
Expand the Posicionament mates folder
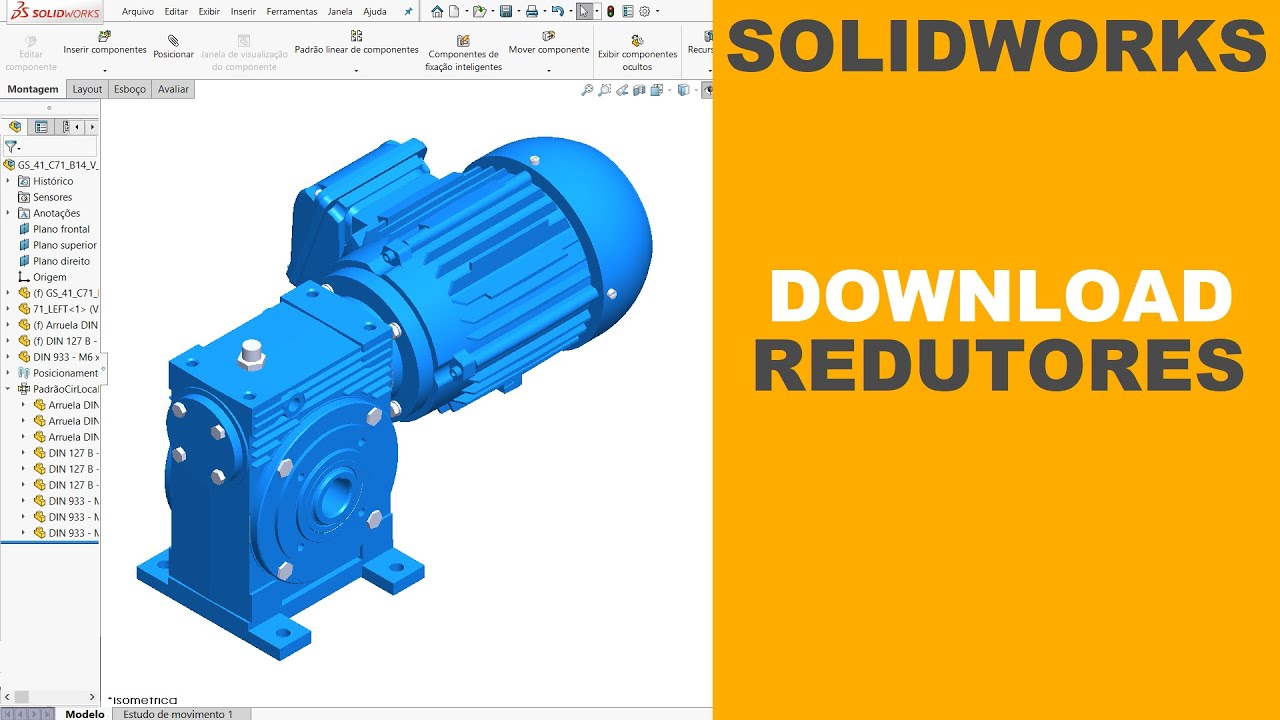coord(8,373)
